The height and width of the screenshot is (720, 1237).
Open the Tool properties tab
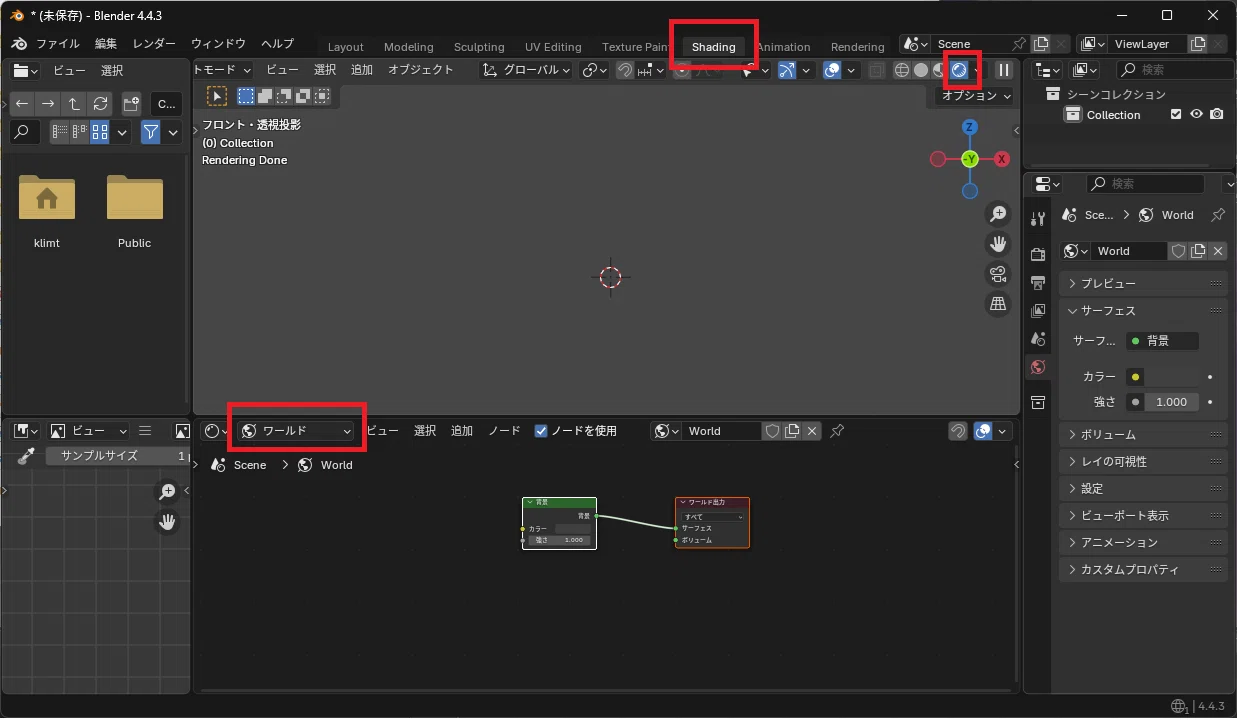pyautogui.click(x=1038, y=219)
